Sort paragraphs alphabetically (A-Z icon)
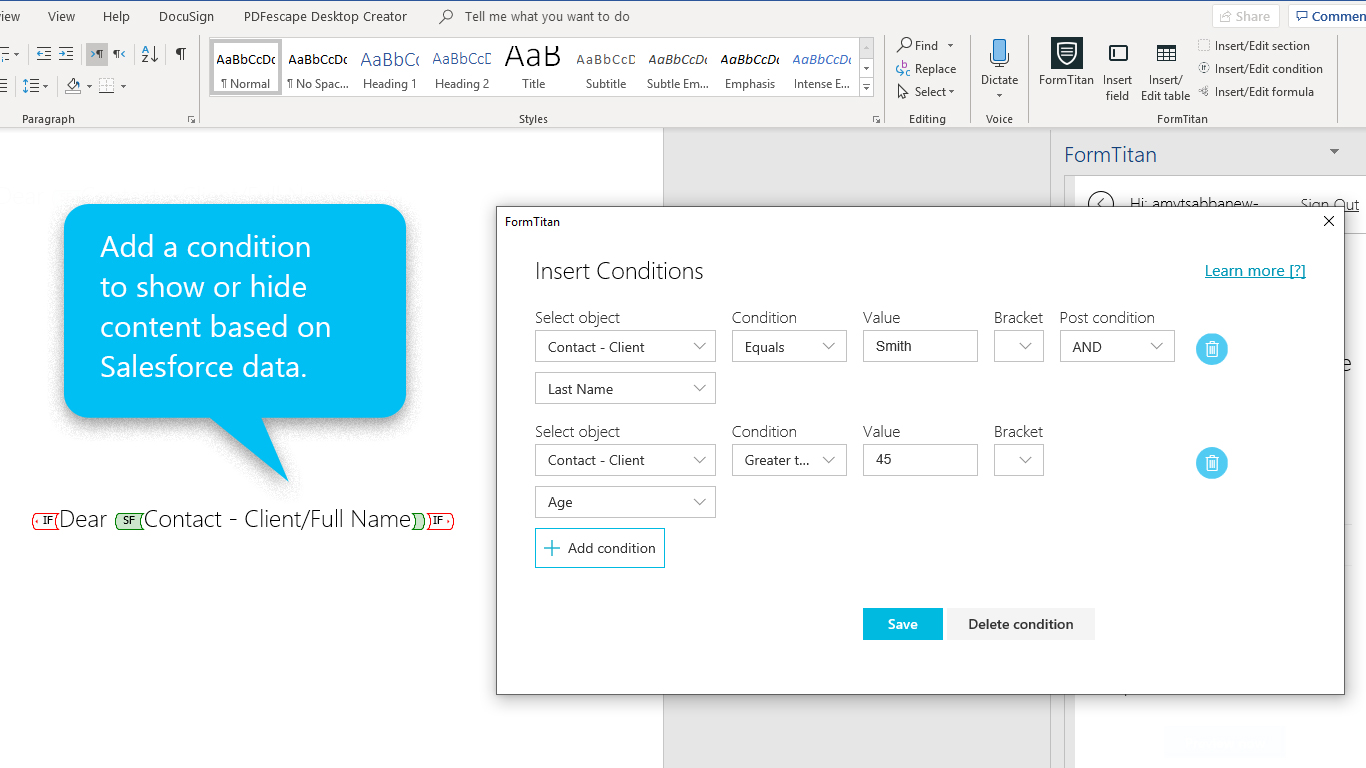Screen dimensions: 1366x768 click(149, 54)
